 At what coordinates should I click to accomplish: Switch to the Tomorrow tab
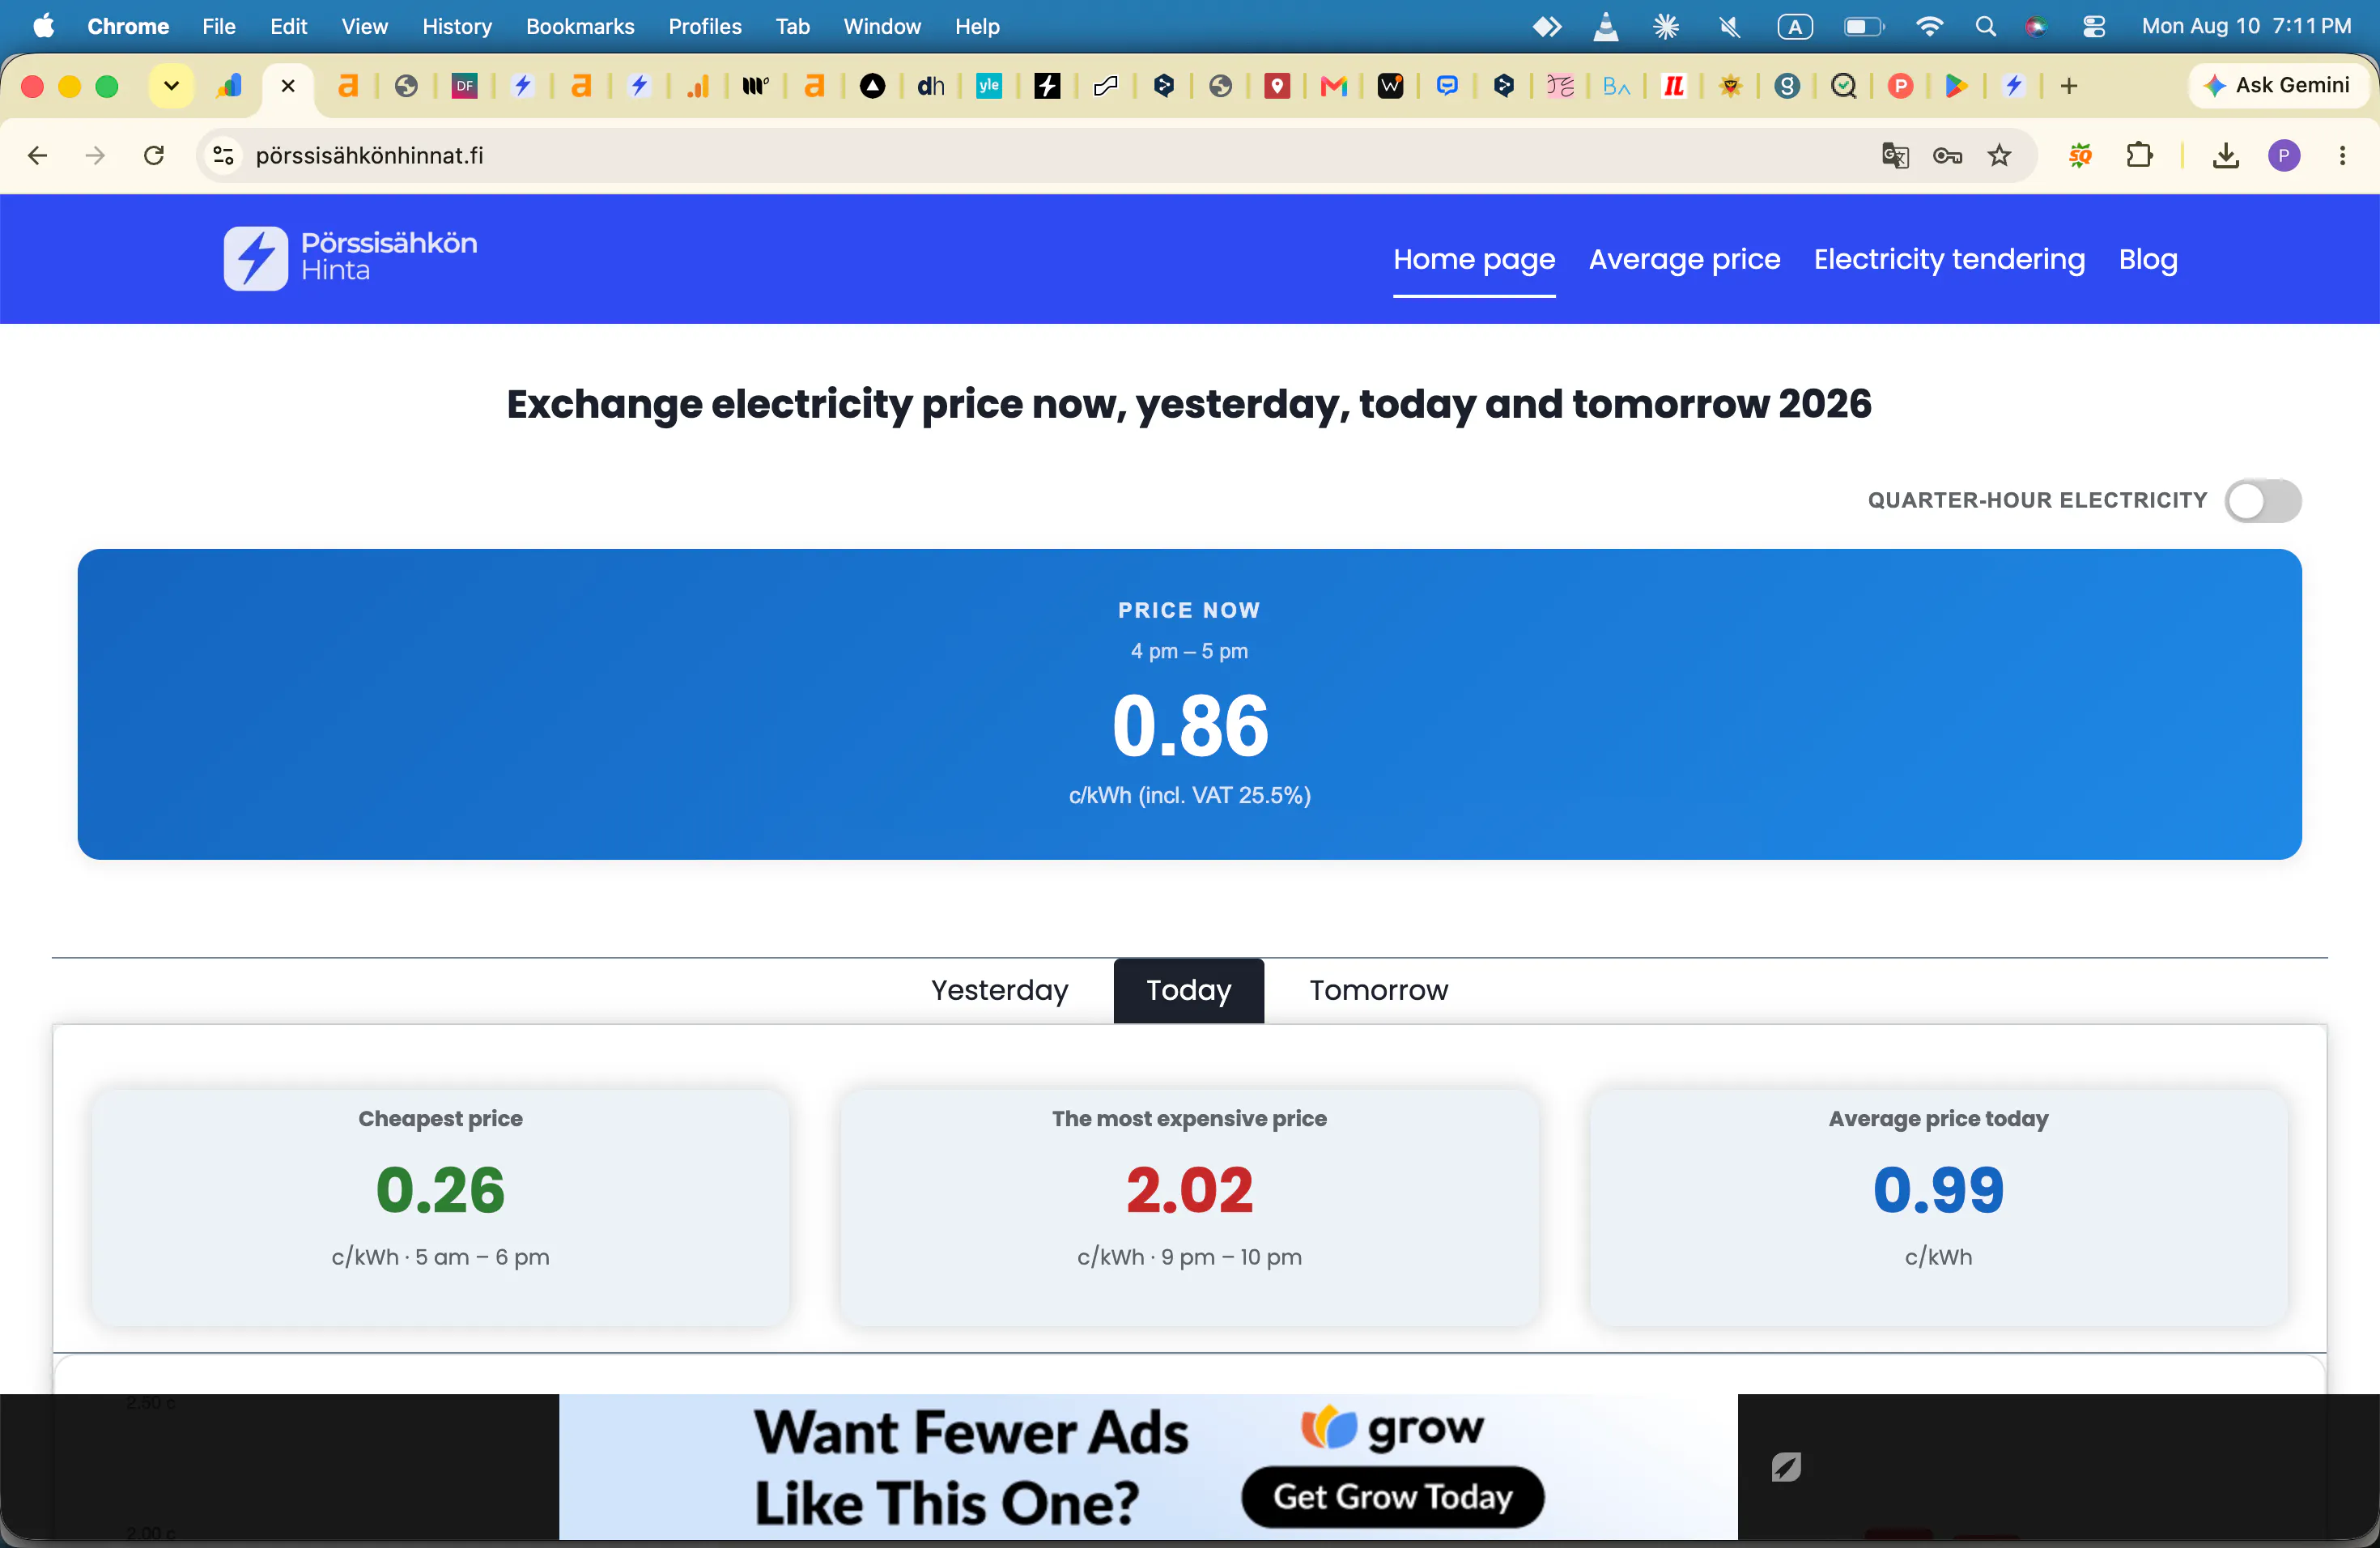click(1378, 990)
